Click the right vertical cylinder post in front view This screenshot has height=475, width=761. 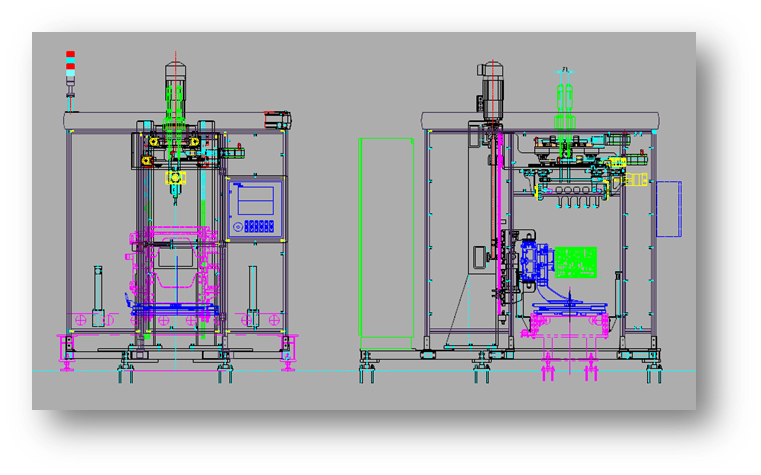point(252,295)
